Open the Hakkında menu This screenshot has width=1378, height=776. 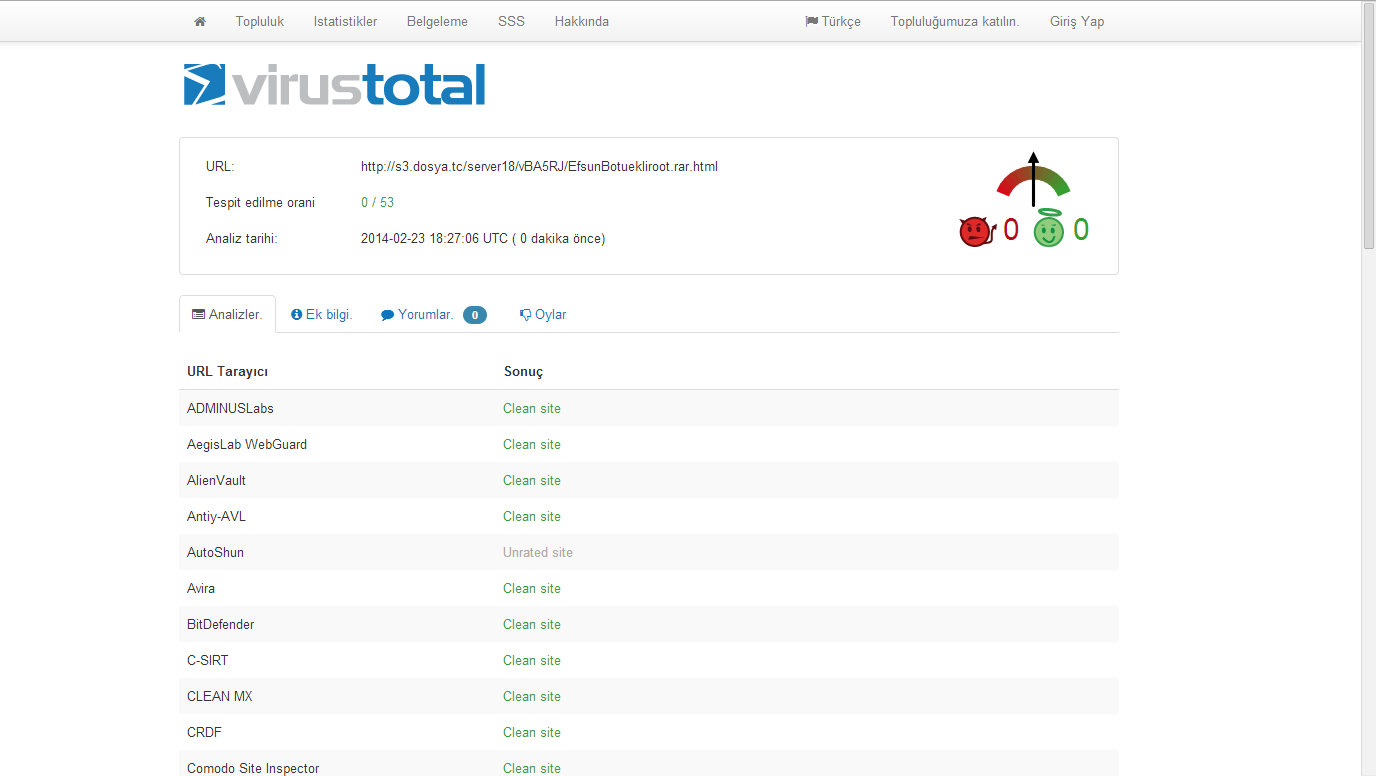[x=582, y=21]
